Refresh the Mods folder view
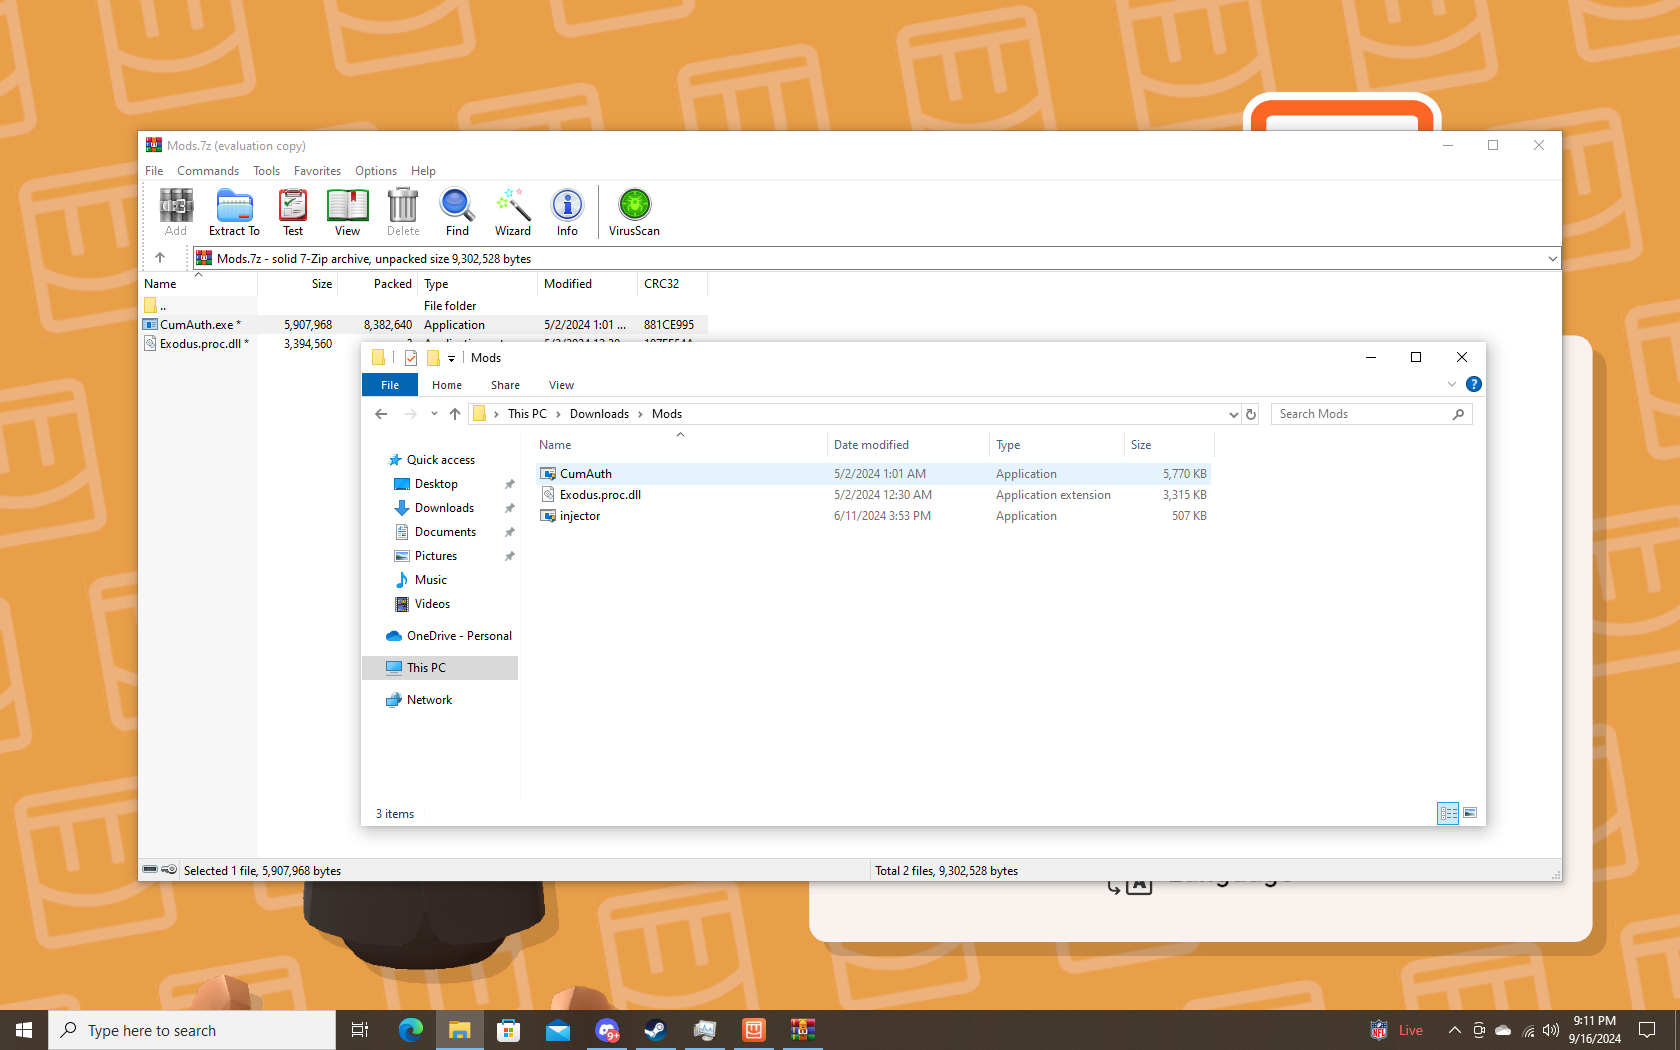Image resolution: width=1680 pixels, height=1050 pixels. tap(1251, 414)
